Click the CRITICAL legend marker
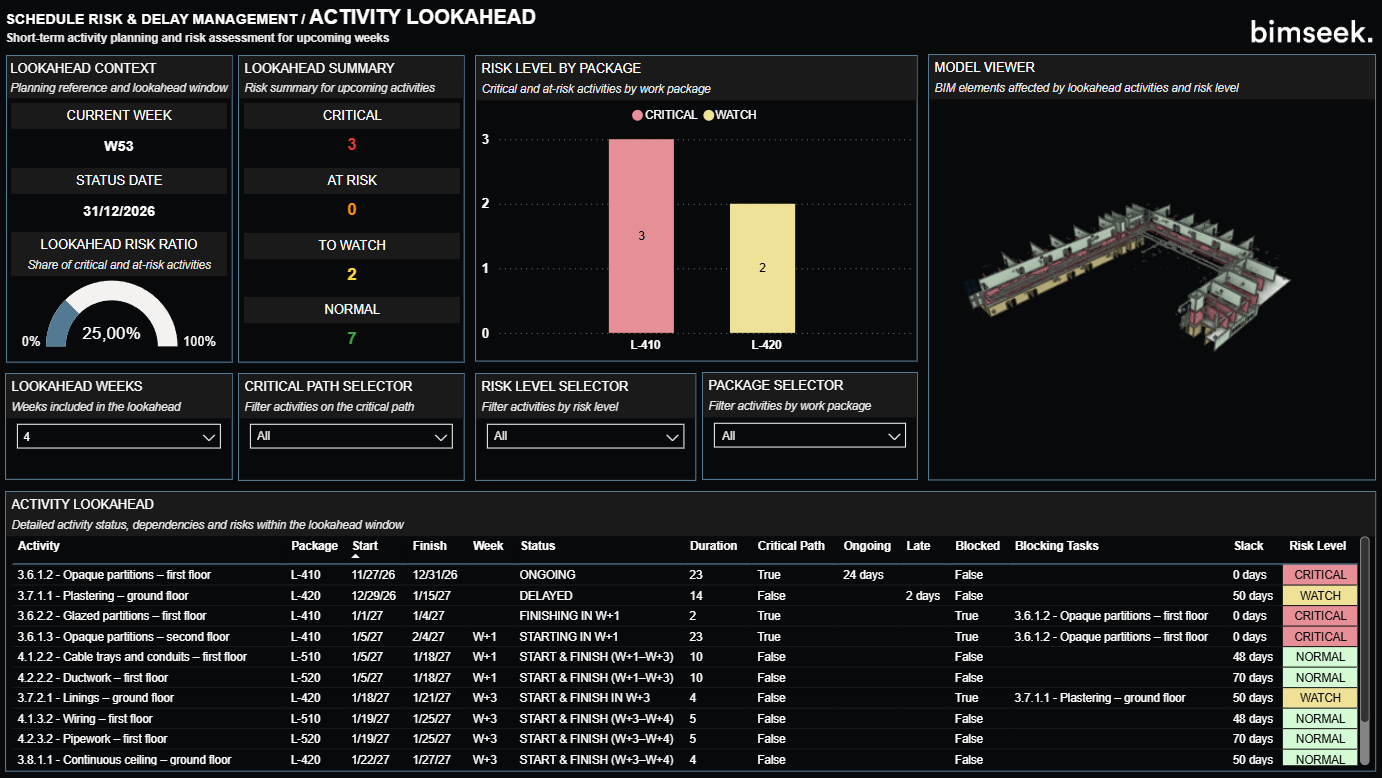 point(638,115)
